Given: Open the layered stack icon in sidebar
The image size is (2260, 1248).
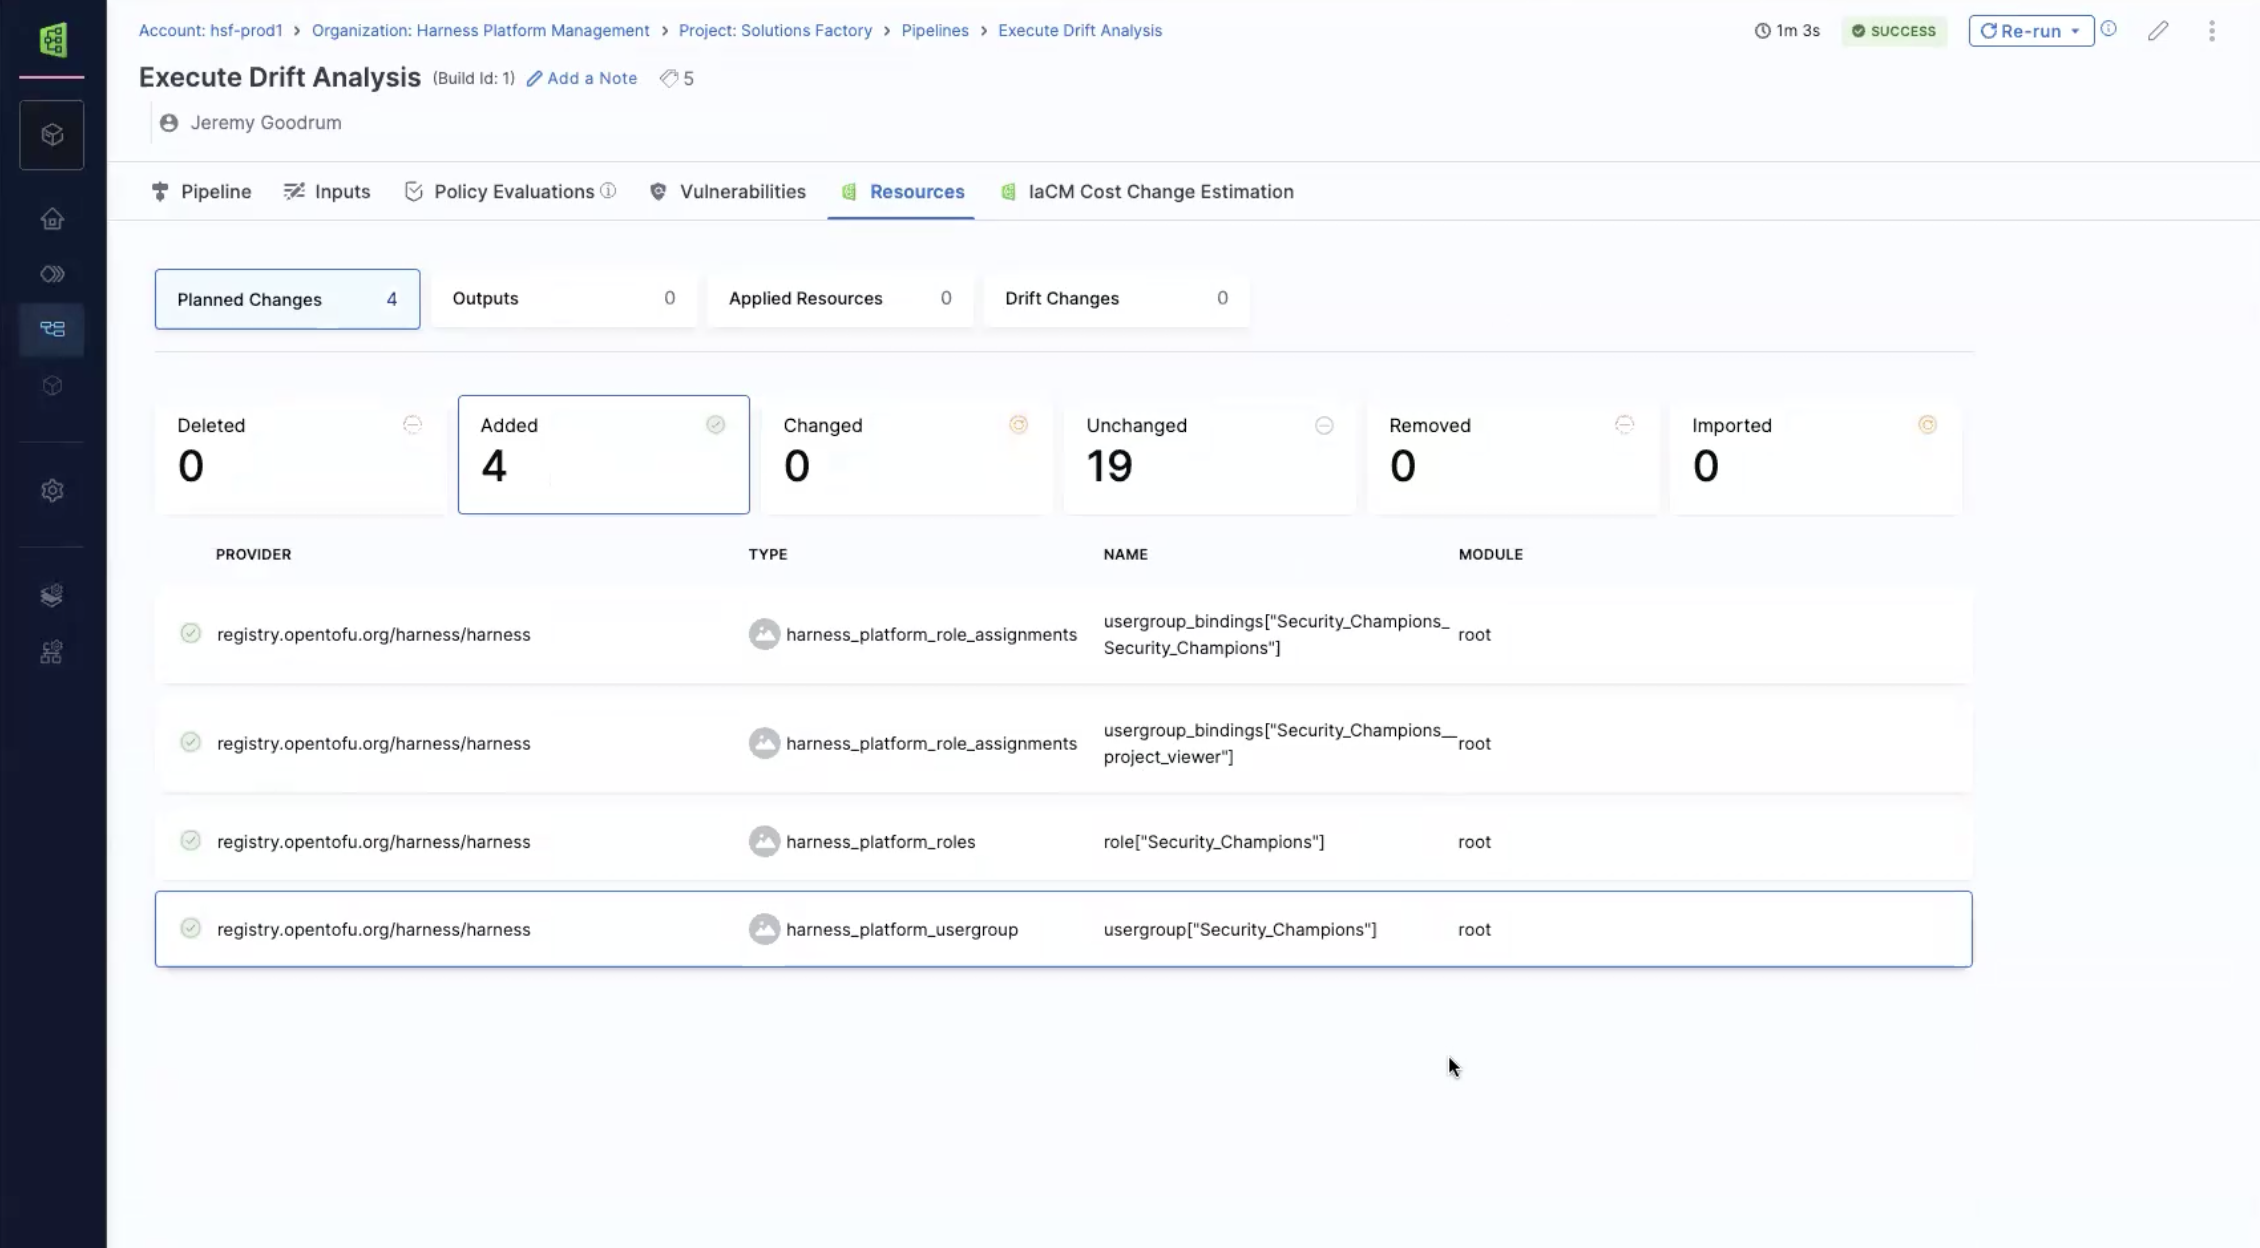Looking at the screenshot, I should tap(52, 595).
